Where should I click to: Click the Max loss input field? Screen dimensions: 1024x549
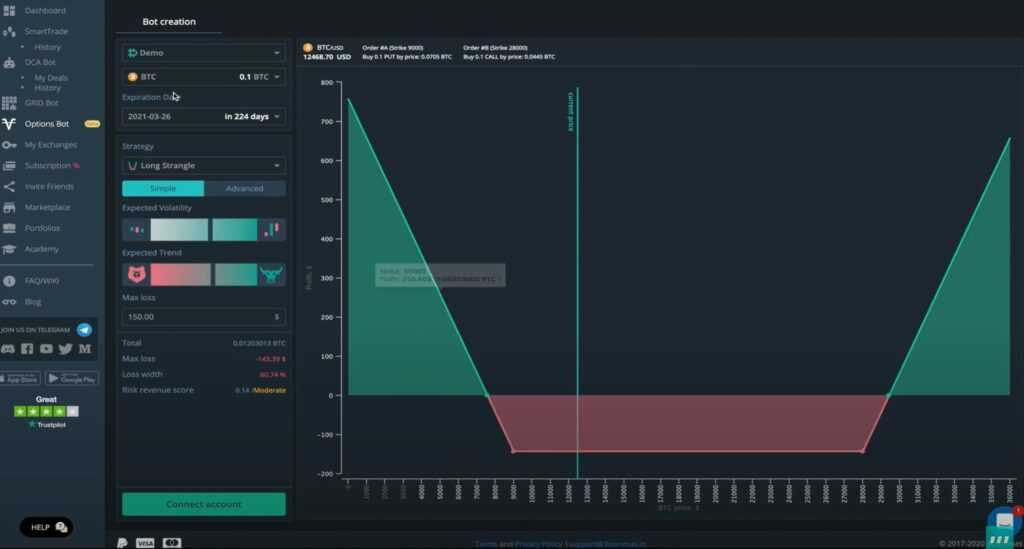(x=203, y=317)
